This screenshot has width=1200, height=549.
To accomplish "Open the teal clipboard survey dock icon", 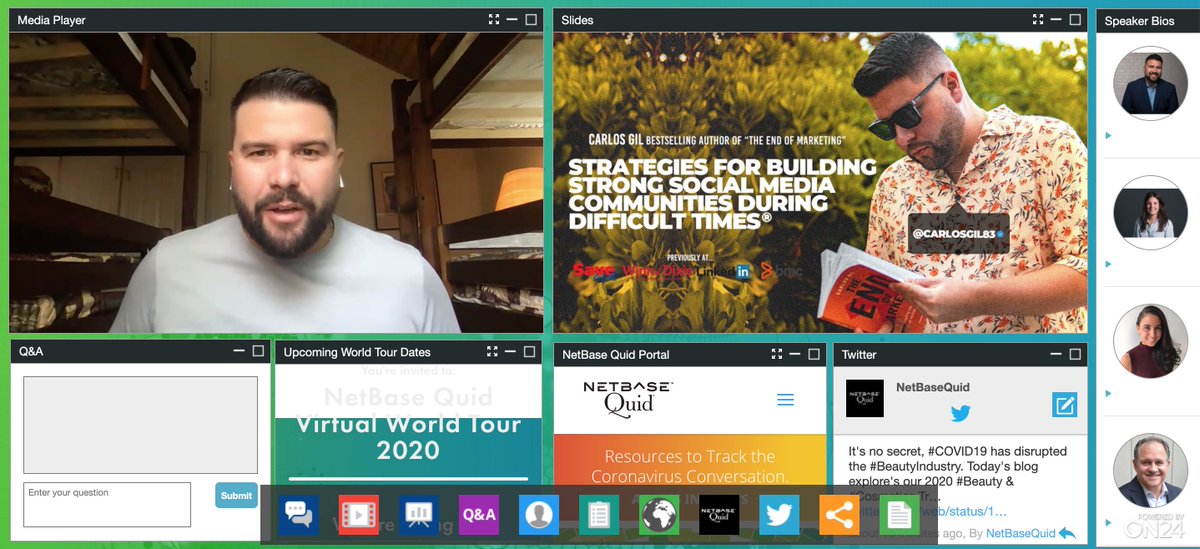I will coord(599,515).
